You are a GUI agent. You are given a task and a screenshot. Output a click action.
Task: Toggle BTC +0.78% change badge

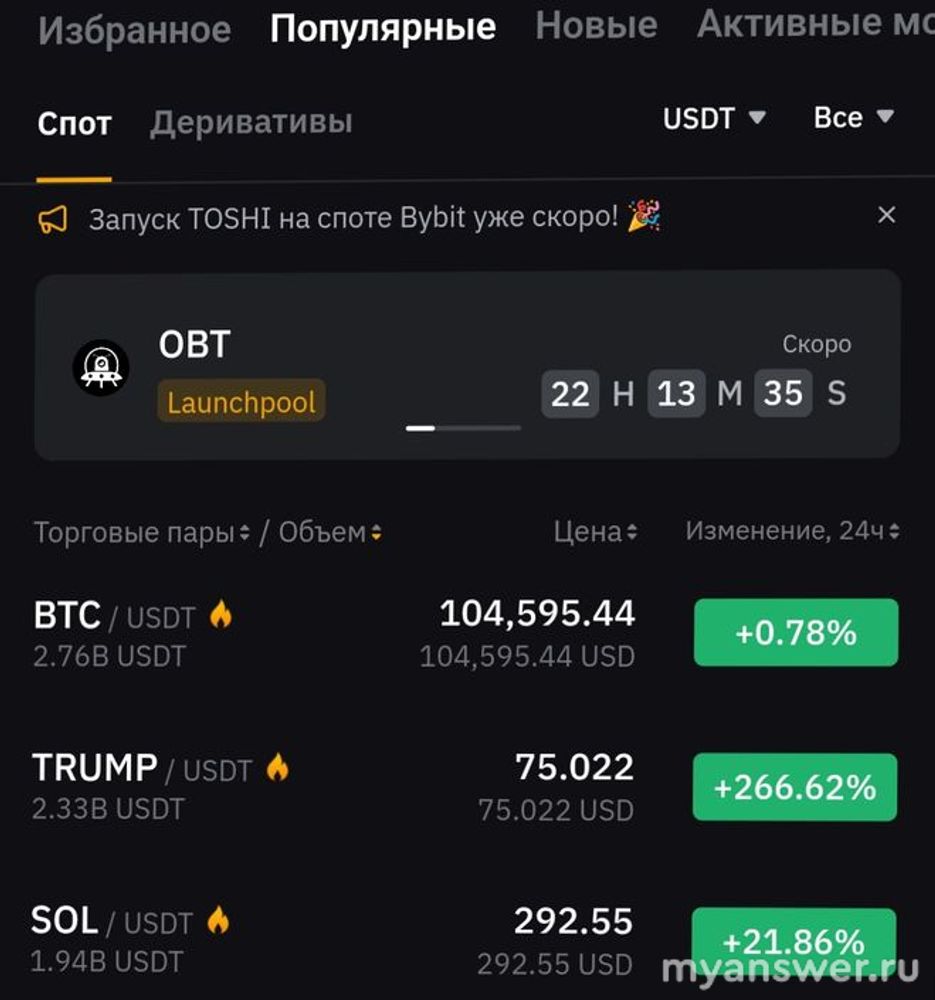[x=796, y=633]
